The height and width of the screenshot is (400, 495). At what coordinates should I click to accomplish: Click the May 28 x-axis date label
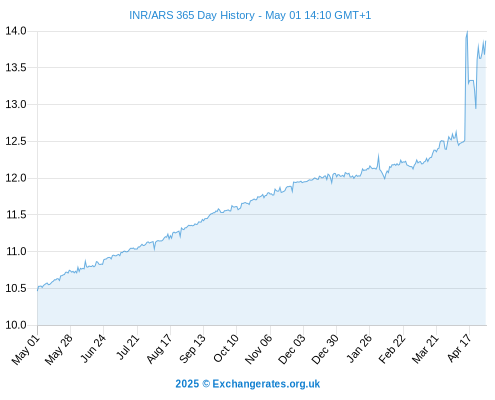pyautogui.click(x=58, y=350)
